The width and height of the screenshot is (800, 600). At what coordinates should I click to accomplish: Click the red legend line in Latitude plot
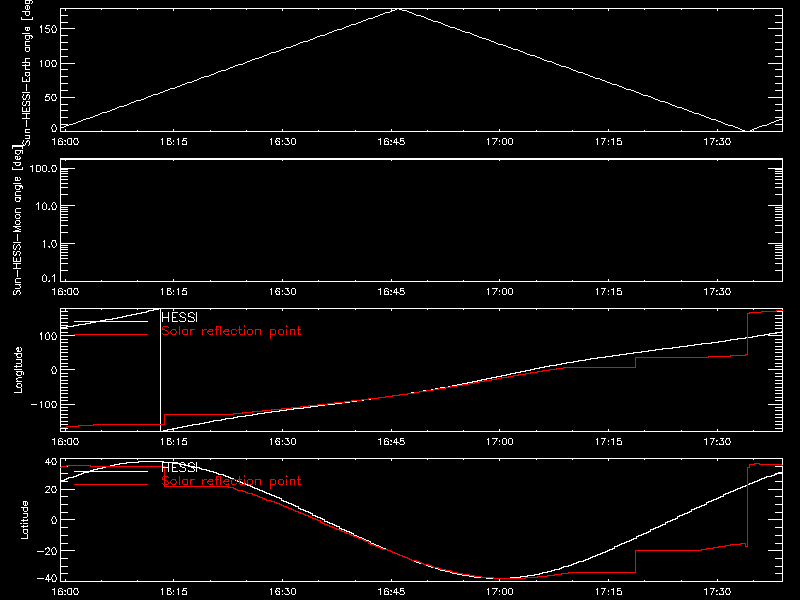tap(111, 485)
